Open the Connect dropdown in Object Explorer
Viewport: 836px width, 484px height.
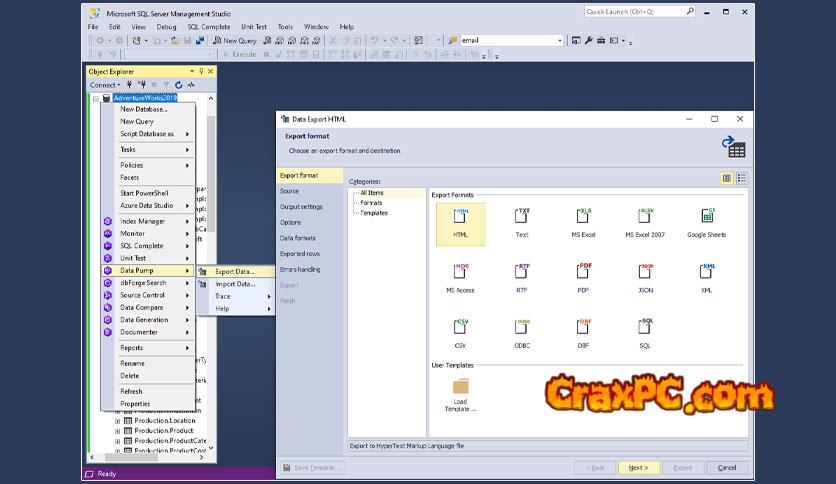click(105, 85)
